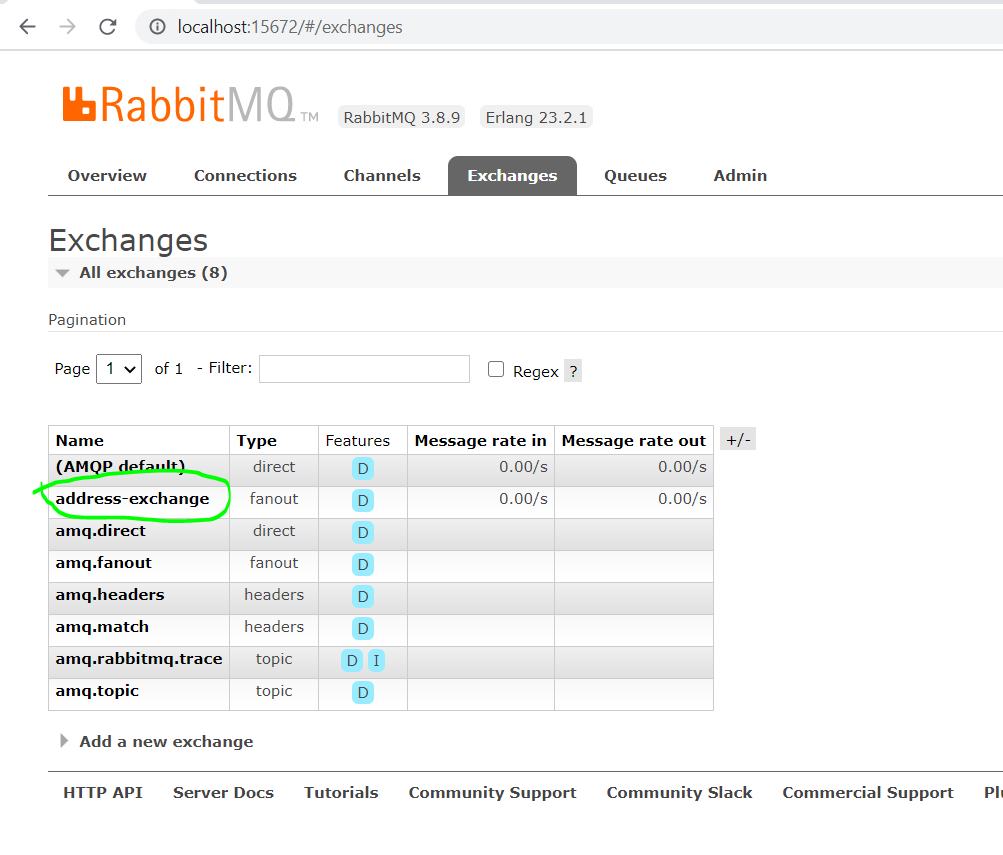The image size is (1003, 855).
Task: Click the D feature badge for amq.fanout
Action: pyautogui.click(x=363, y=565)
